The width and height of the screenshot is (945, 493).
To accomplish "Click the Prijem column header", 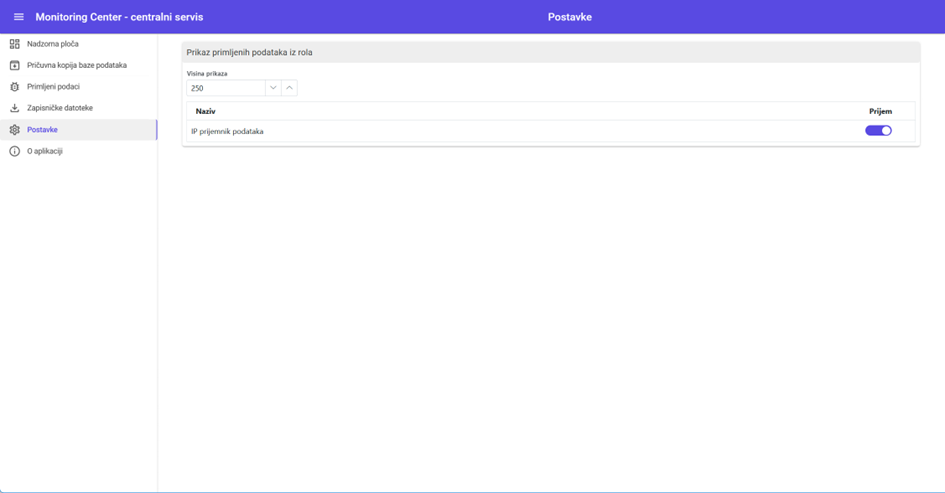I will [x=880, y=111].
